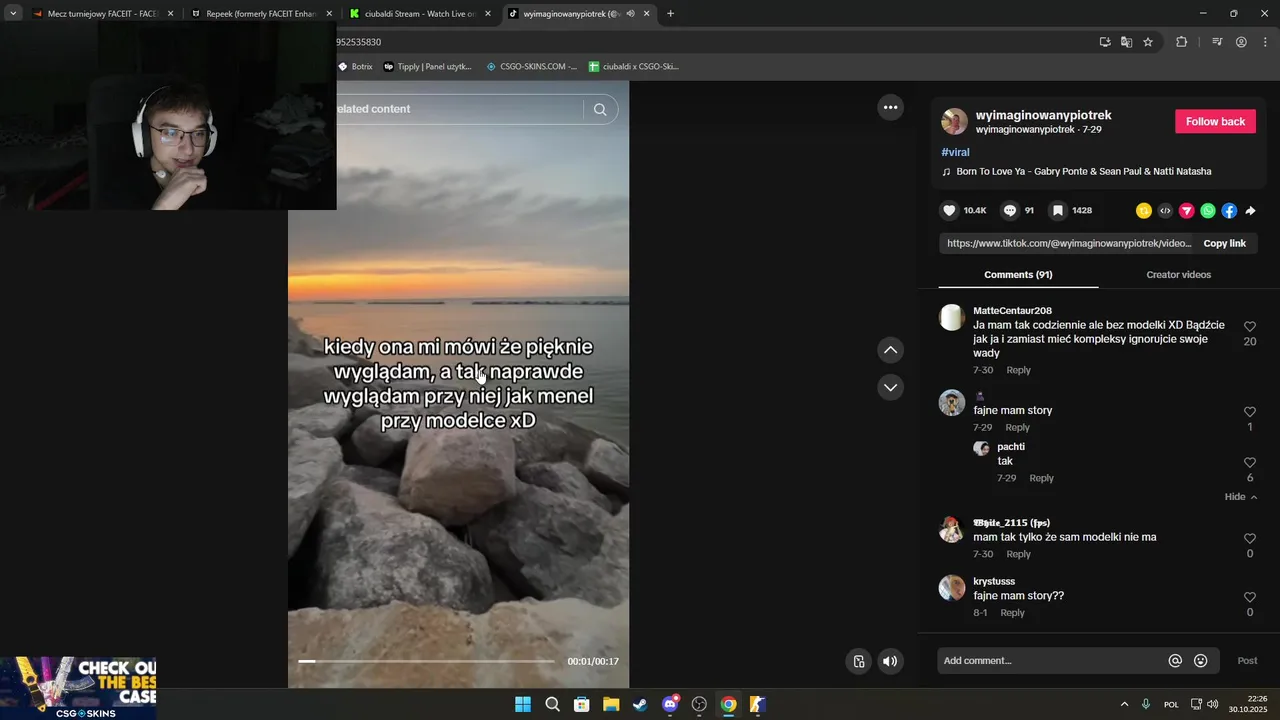This screenshot has width=1280, height=720.
Task: Save video with the bookmark icon
Action: point(1057,211)
